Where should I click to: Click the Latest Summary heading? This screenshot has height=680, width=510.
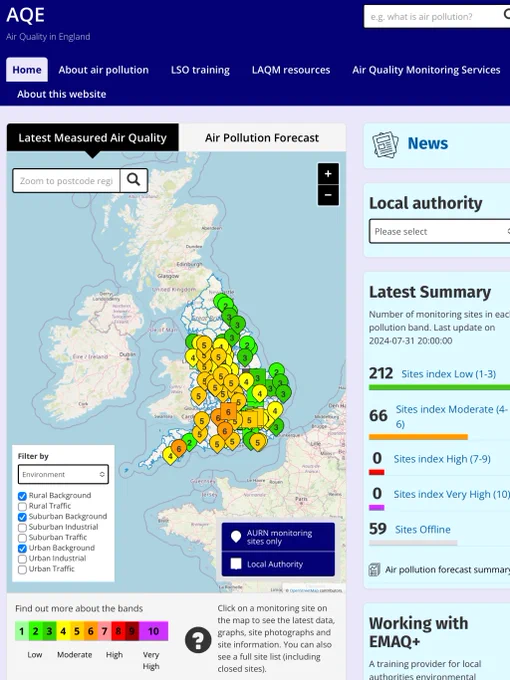(430, 292)
